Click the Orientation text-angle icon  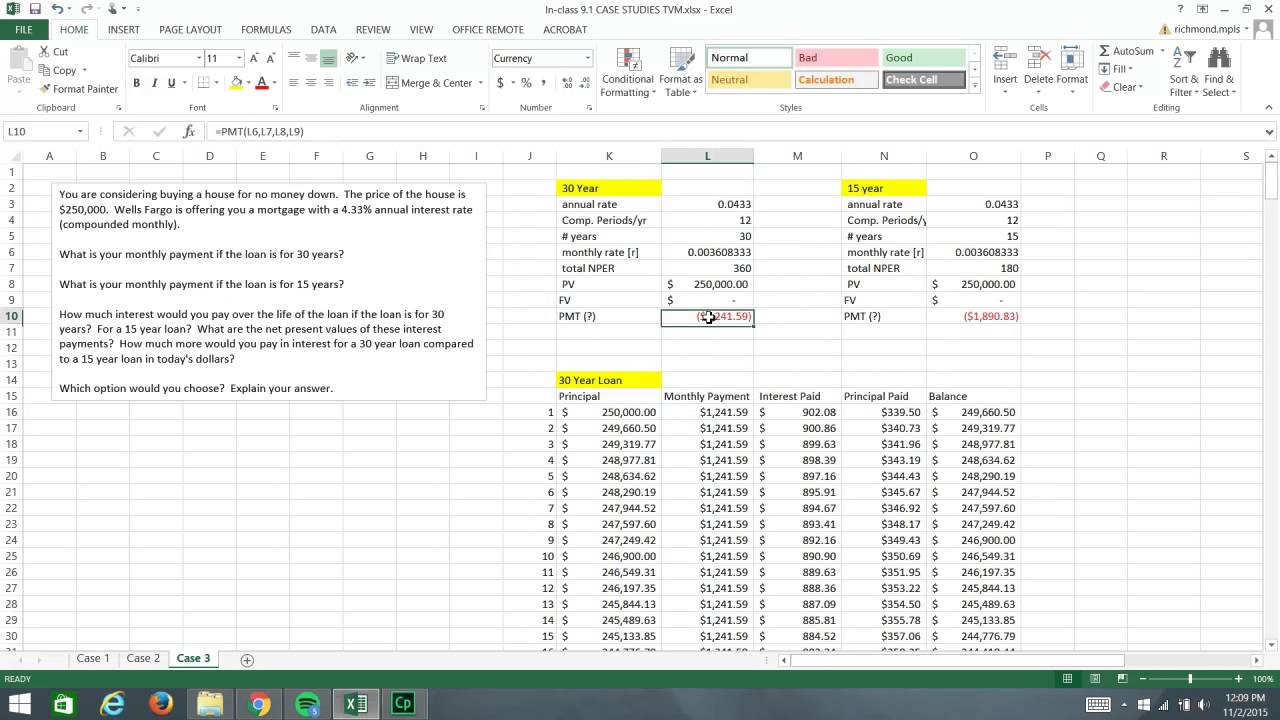pyautogui.click(x=352, y=58)
